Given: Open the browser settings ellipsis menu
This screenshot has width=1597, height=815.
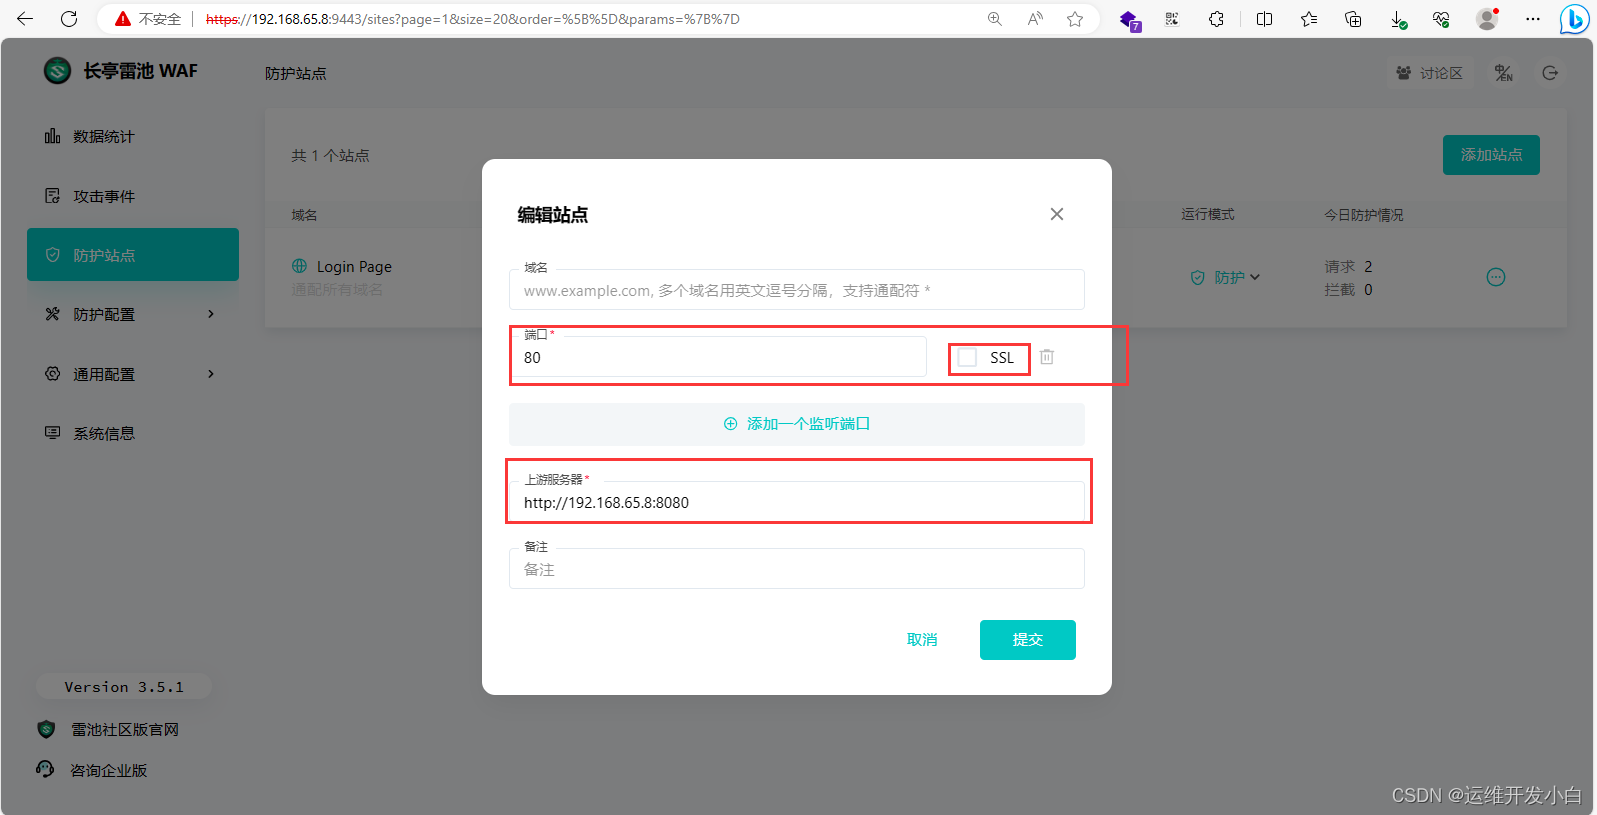Looking at the screenshot, I should pos(1533,19).
